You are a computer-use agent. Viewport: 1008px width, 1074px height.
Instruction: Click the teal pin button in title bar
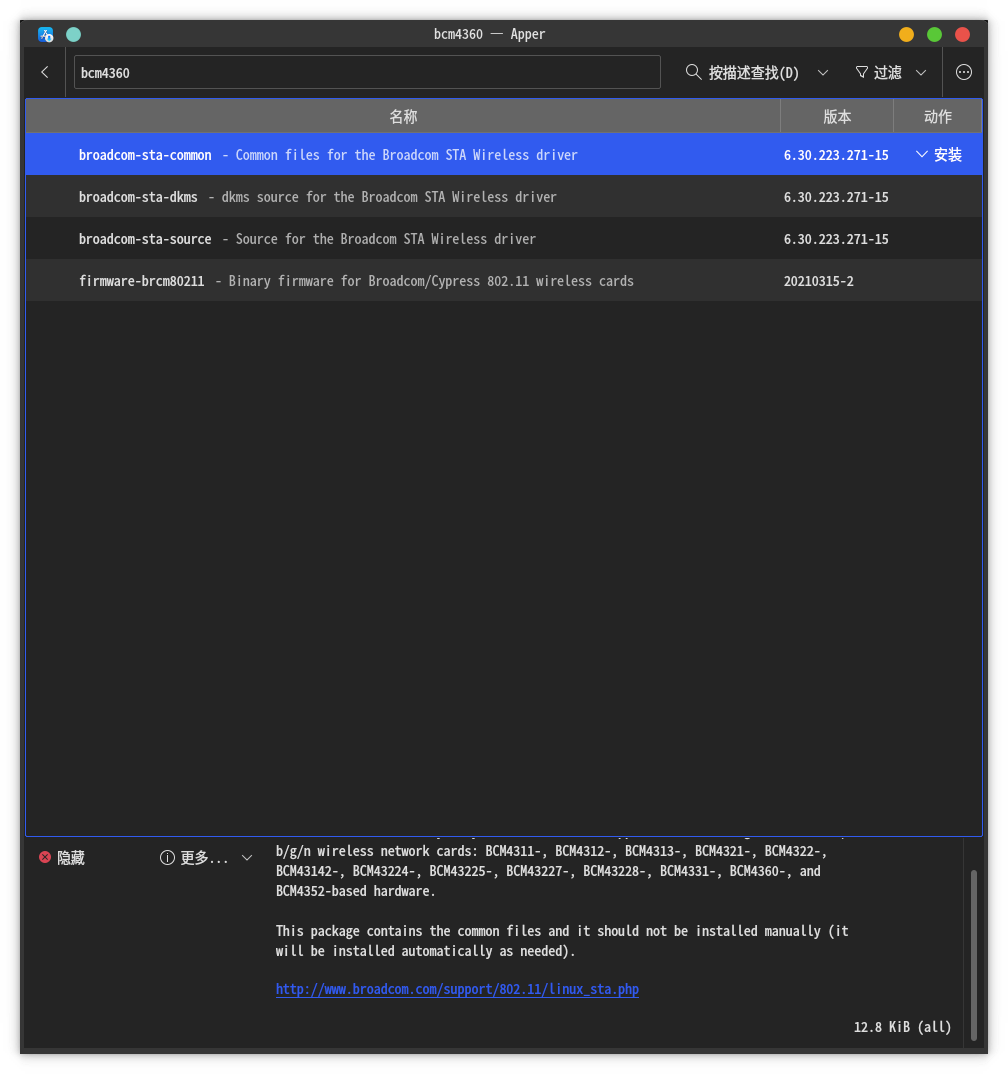tap(73, 34)
